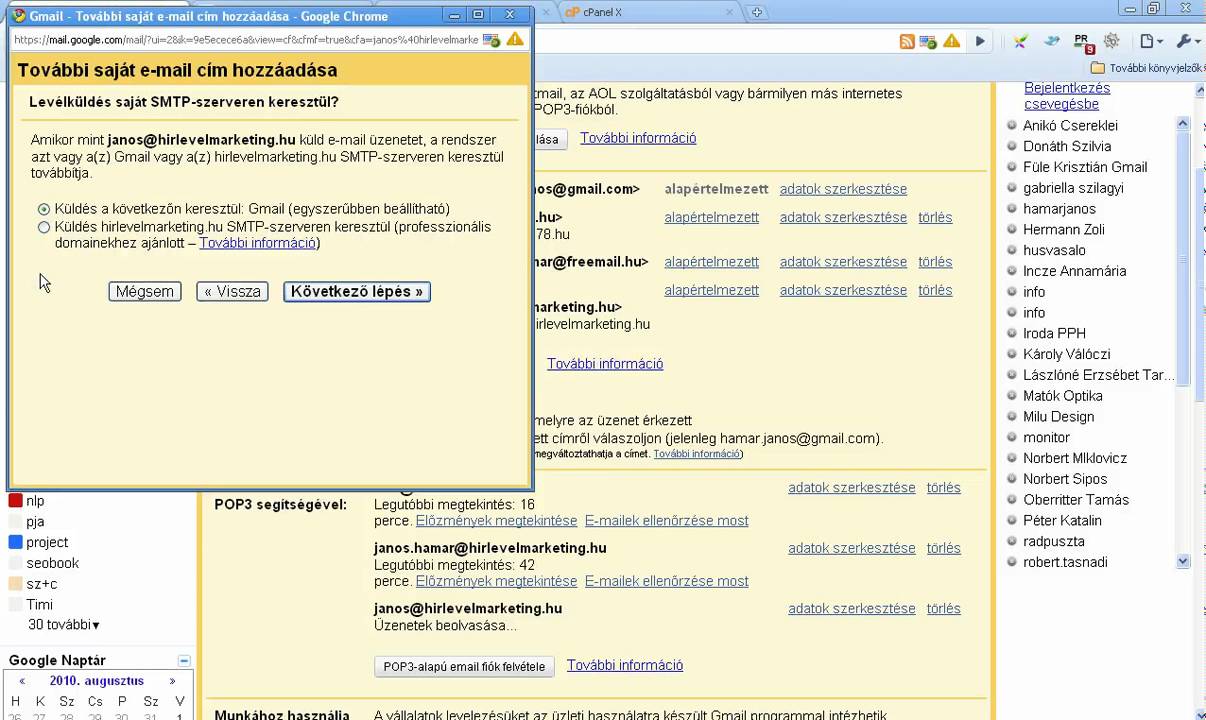Click the status dot next to monitor

click(x=1012, y=438)
